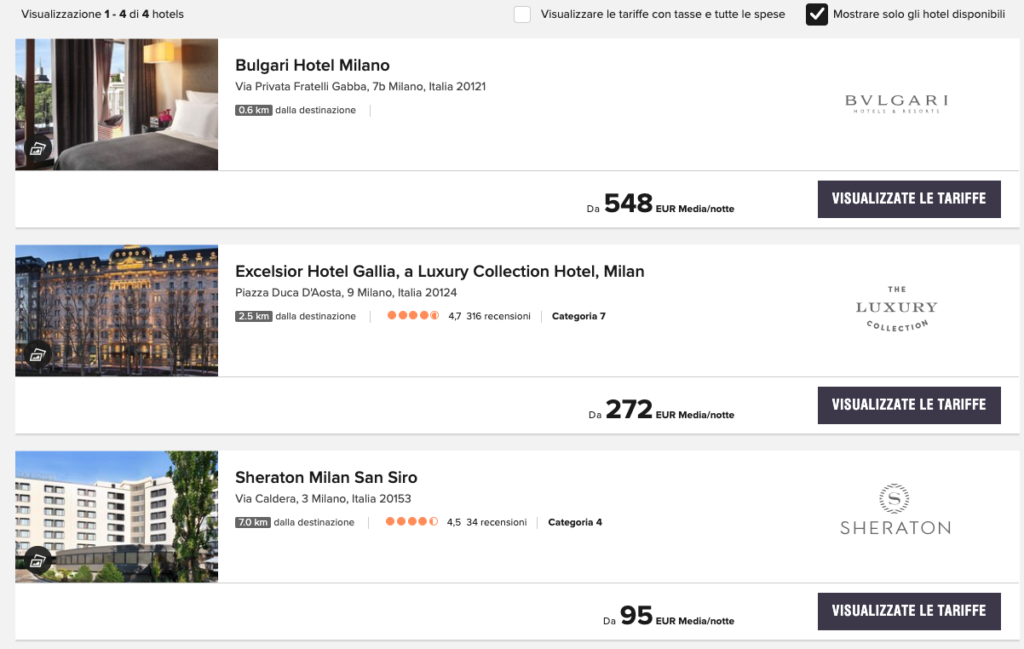Click the 4,7 rating score
This screenshot has height=649, width=1024.
[x=455, y=316]
